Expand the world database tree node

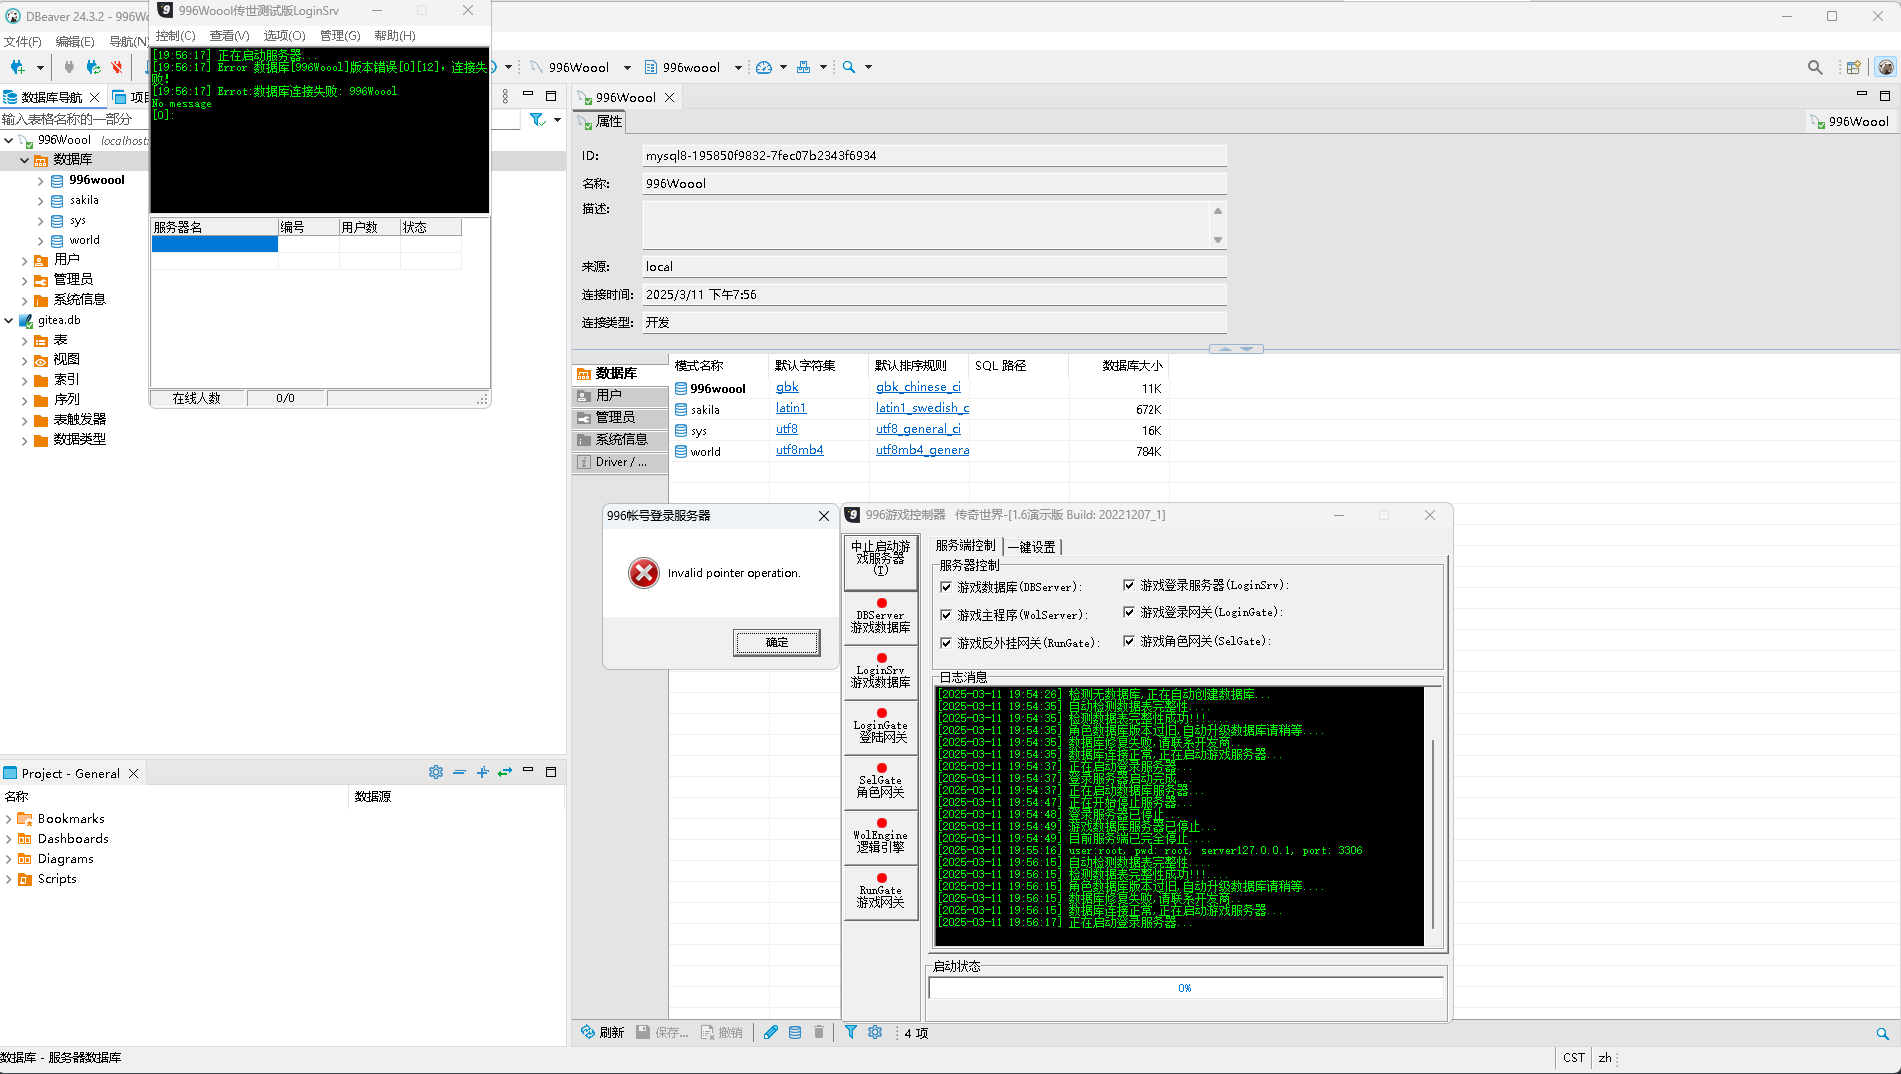pos(40,241)
